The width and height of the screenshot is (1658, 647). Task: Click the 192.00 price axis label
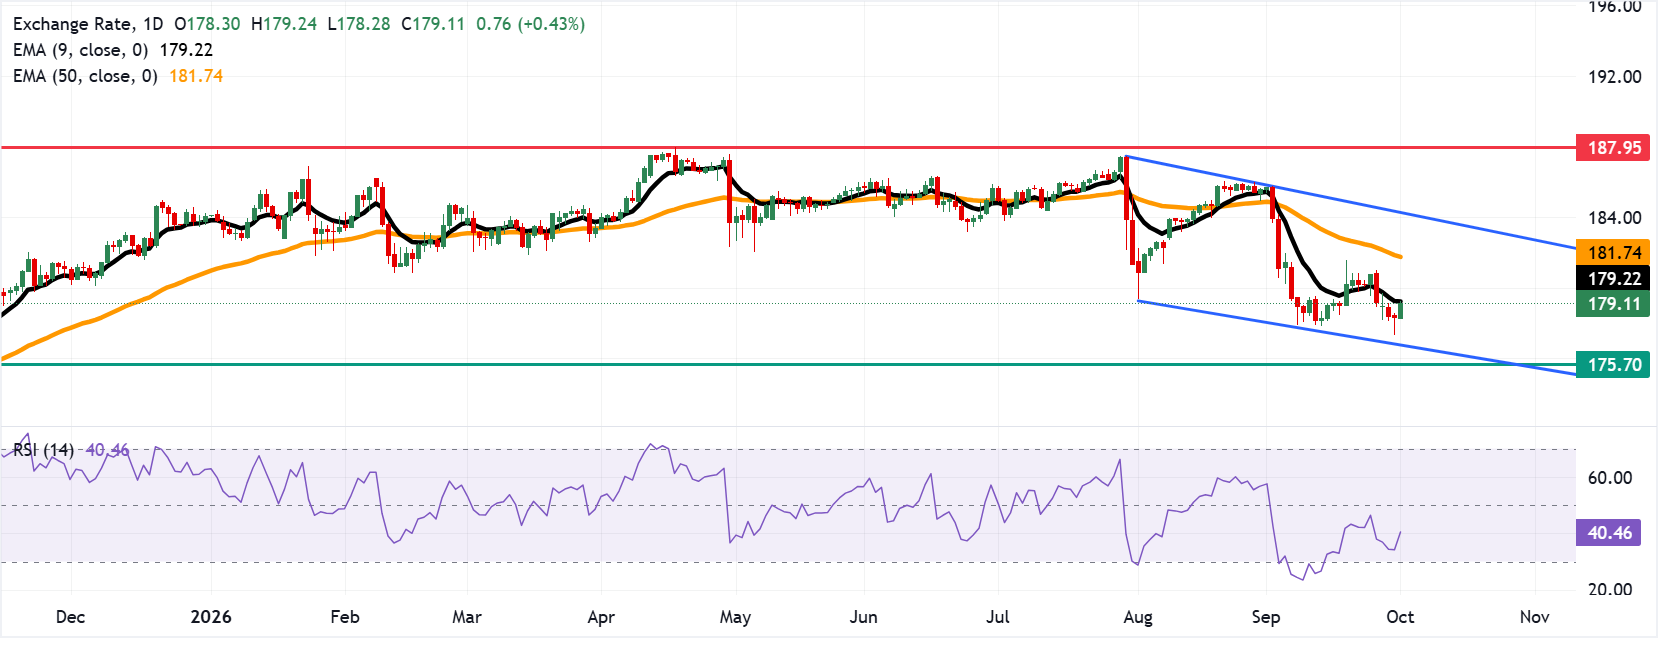1615,77
